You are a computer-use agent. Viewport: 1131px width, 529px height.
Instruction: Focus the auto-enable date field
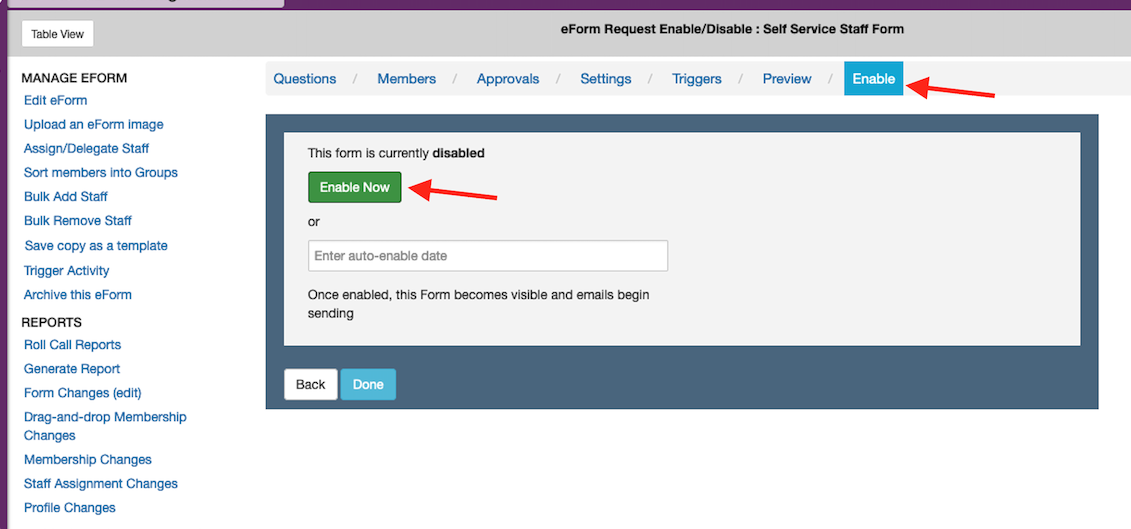pyautogui.click(x=487, y=256)
